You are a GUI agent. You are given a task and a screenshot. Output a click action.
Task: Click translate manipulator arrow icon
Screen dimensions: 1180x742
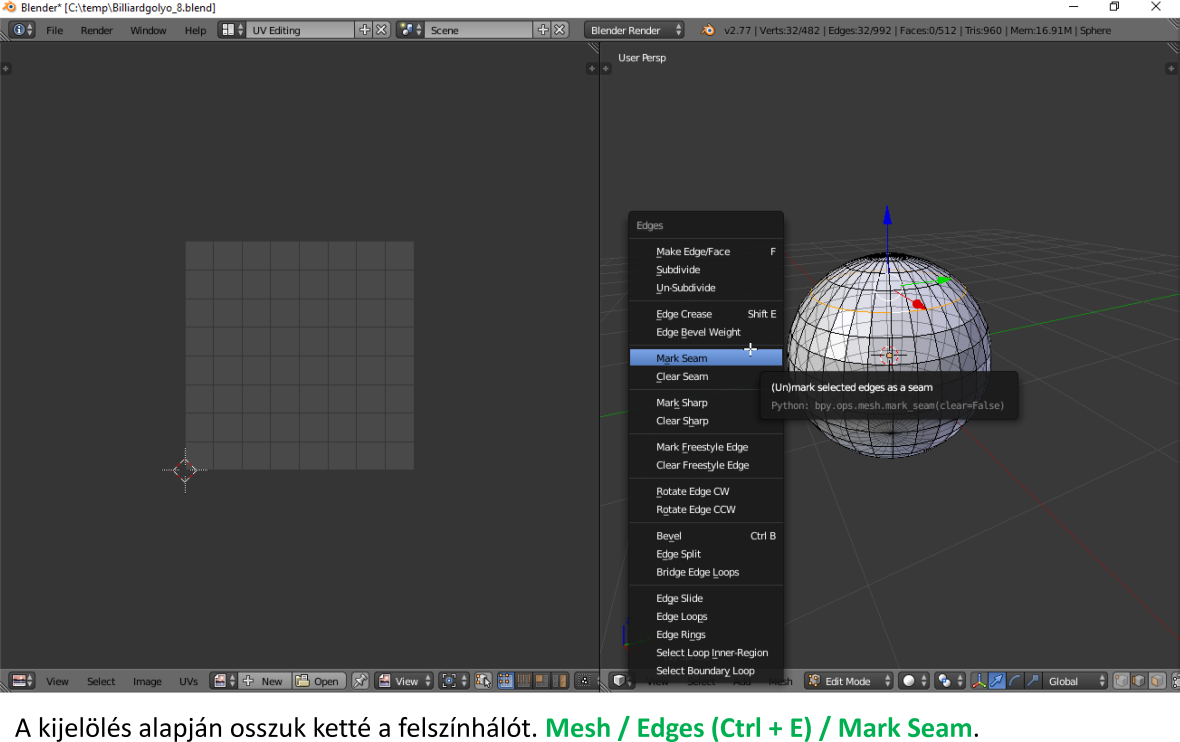click(996, 681)
